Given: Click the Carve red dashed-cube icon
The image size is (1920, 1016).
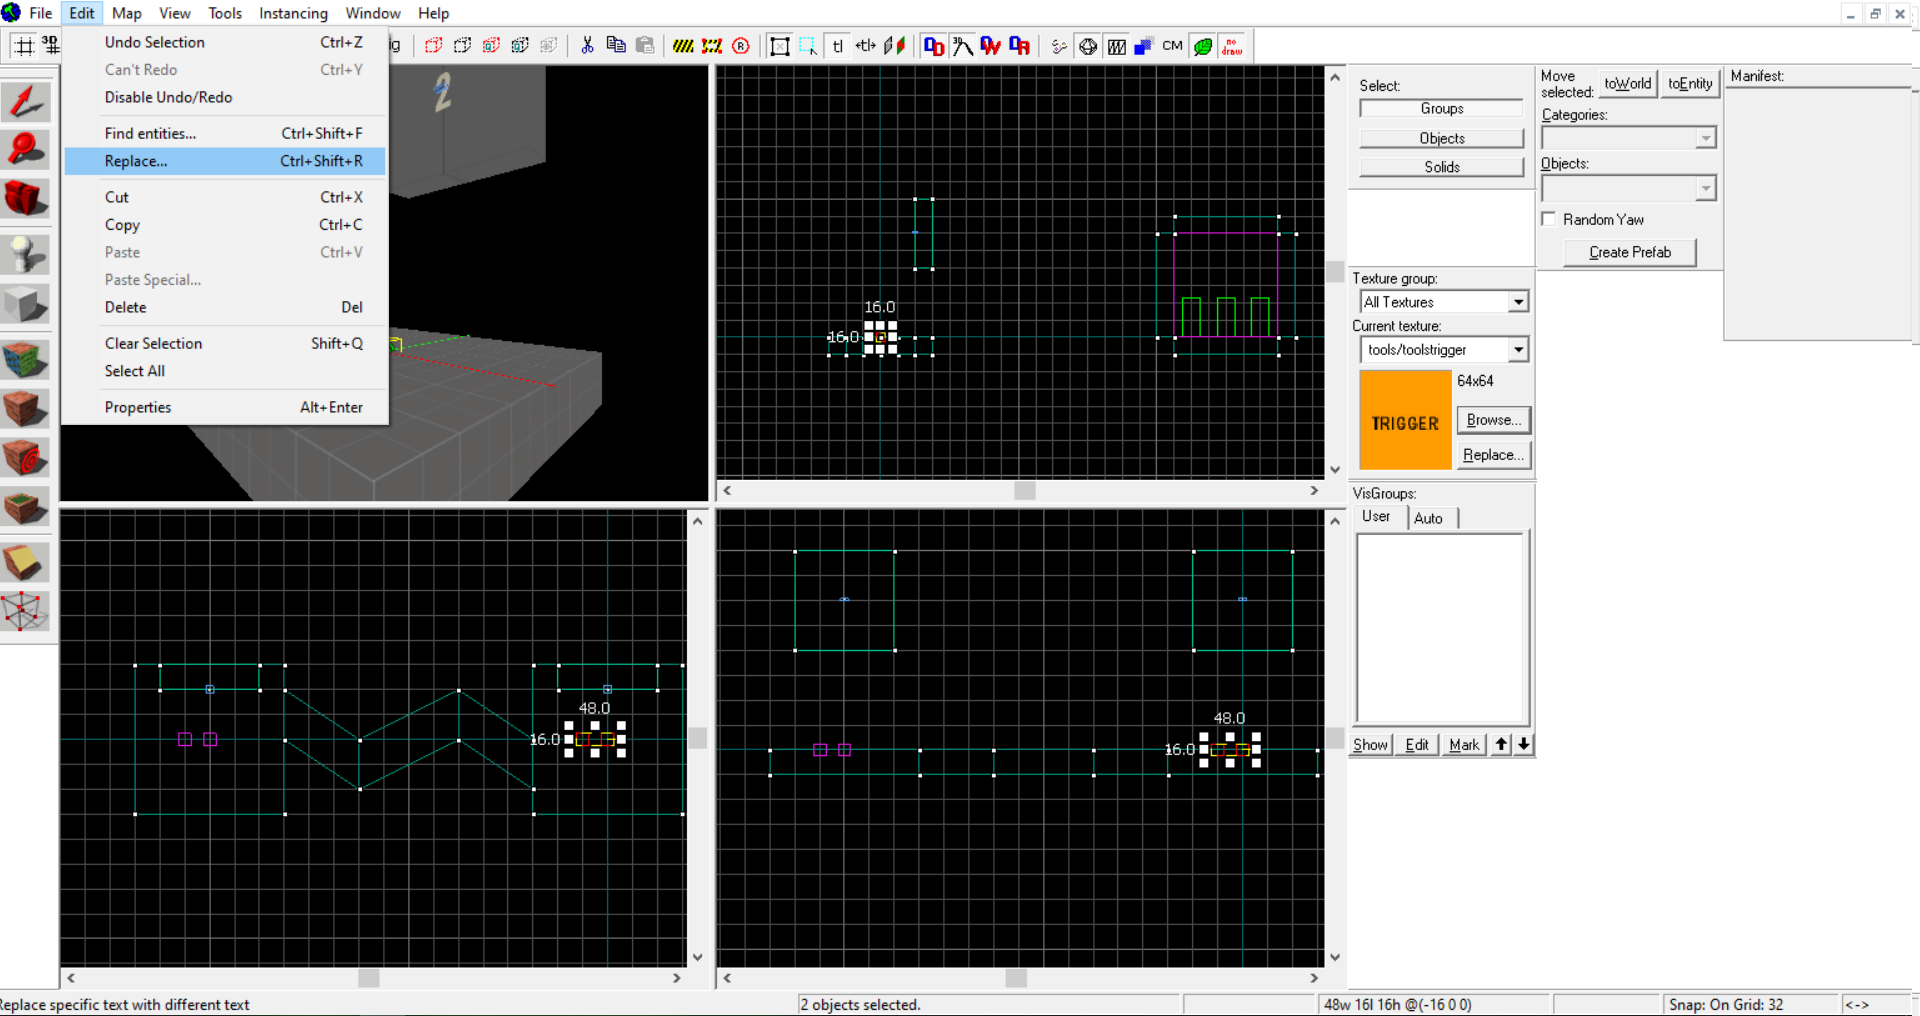Looking at the screenshot, I should point(433,46).
